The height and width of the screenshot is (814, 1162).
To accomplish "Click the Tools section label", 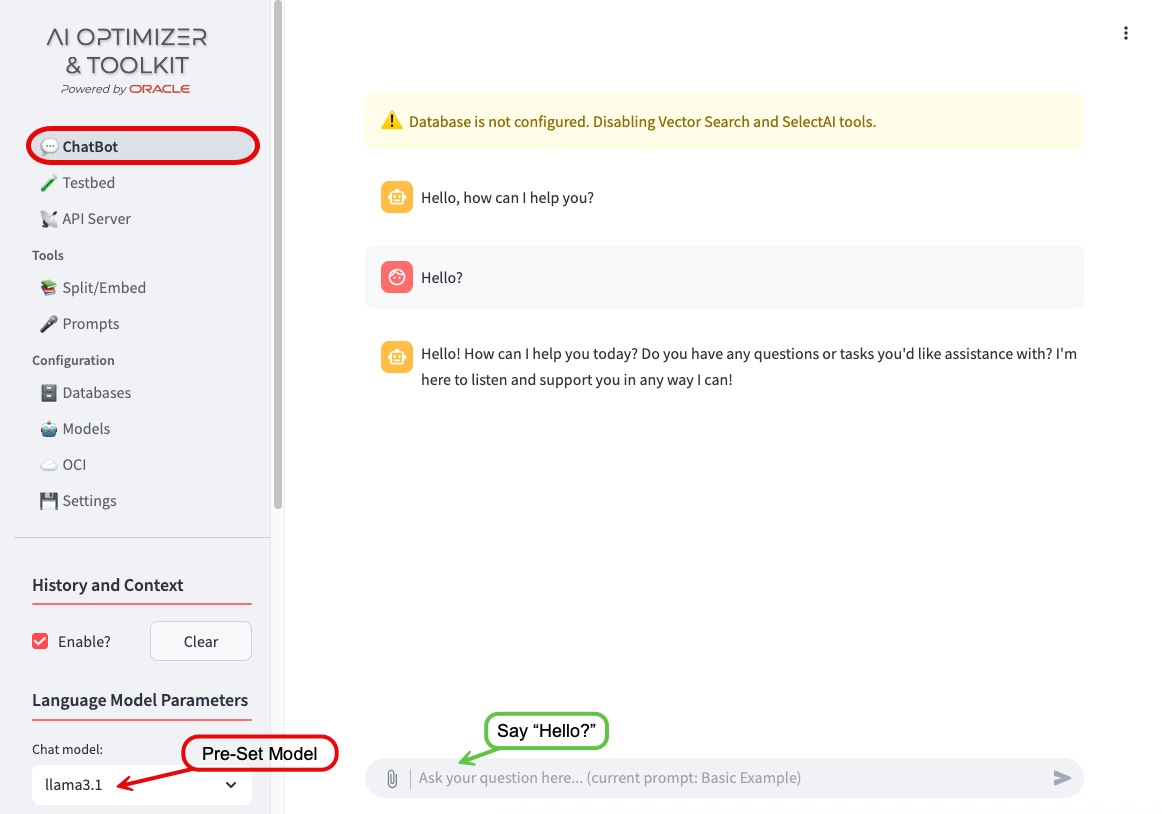I will click(x=47, y=255).
